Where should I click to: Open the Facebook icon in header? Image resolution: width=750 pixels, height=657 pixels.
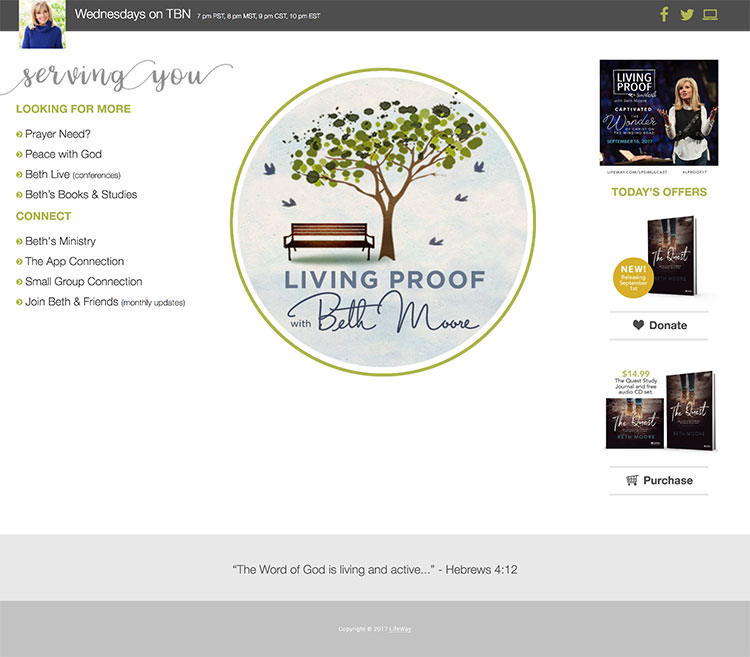pos(664,14)
